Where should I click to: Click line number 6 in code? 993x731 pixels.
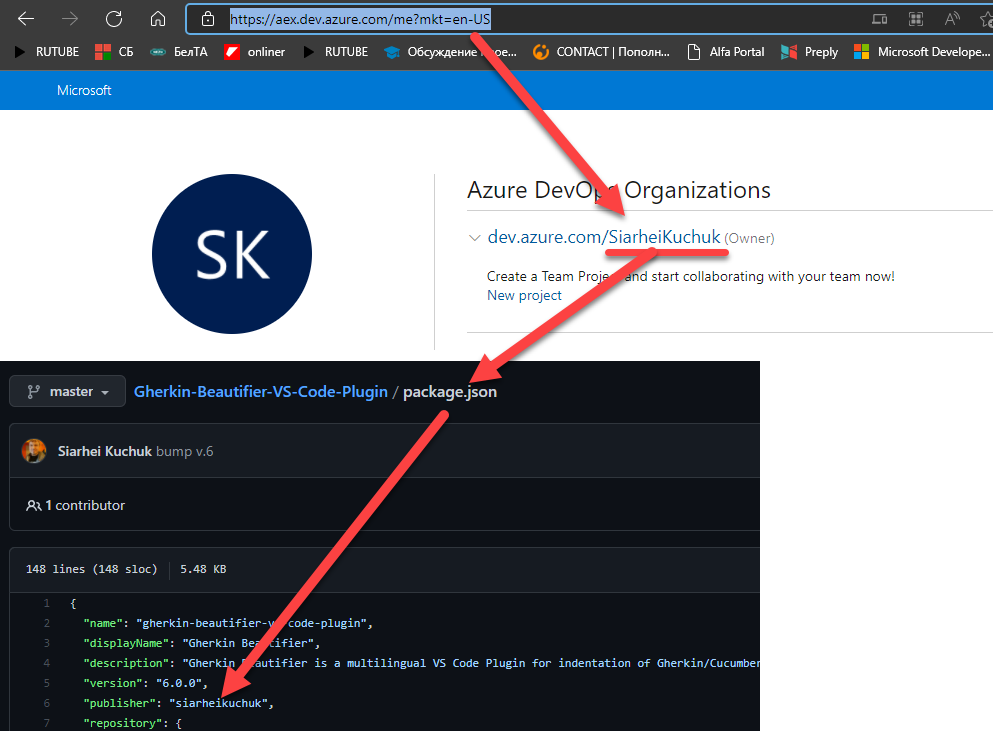46,703
